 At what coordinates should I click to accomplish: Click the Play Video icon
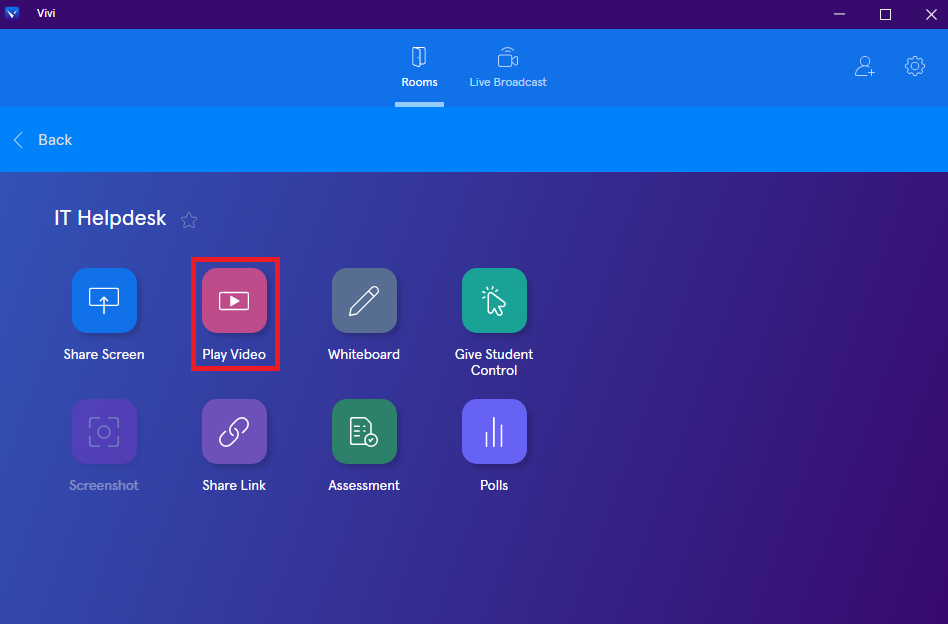coord(234,300)
